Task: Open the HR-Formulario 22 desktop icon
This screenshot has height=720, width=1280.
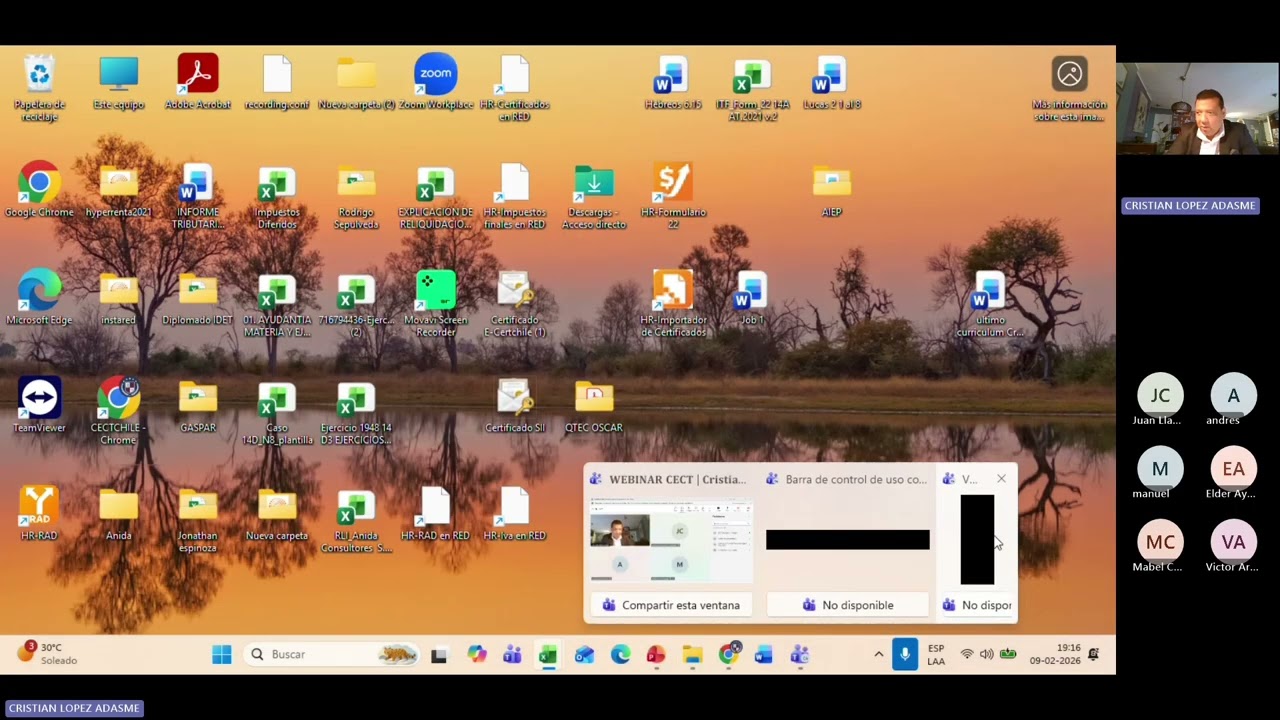Action: click(x=673, y=196)
